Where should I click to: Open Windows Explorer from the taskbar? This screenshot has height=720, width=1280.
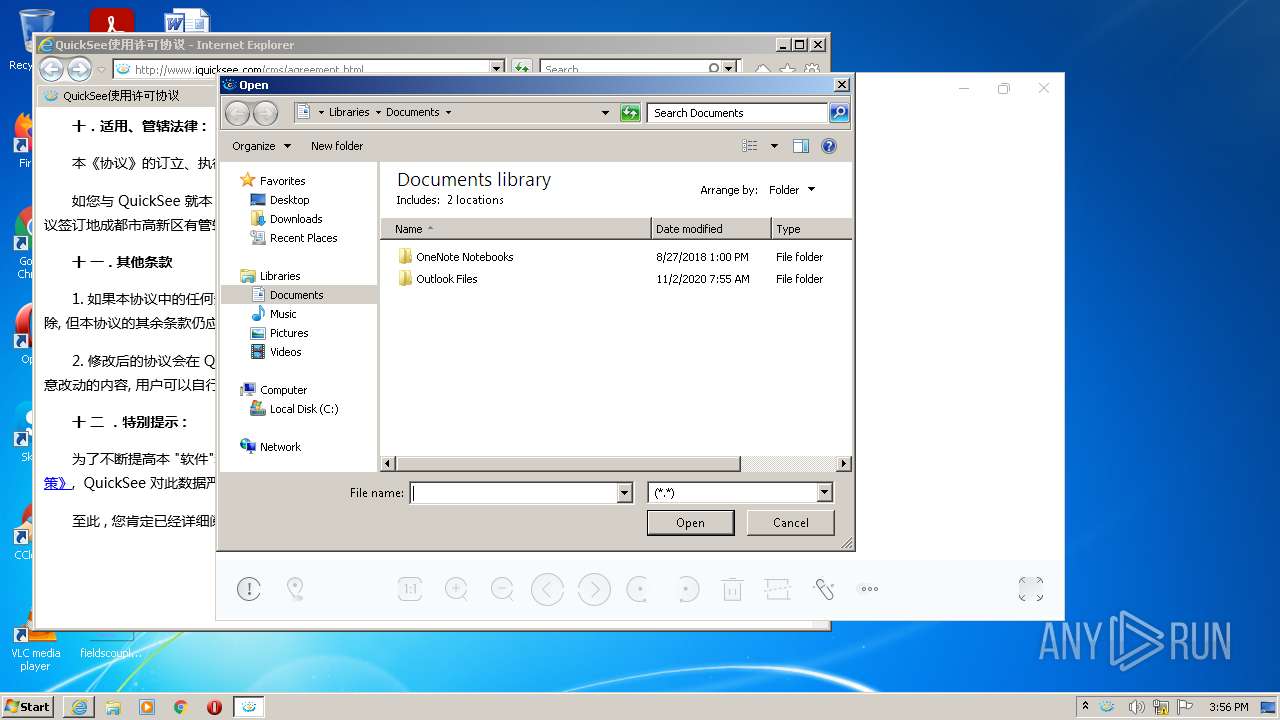pos(113,707)
